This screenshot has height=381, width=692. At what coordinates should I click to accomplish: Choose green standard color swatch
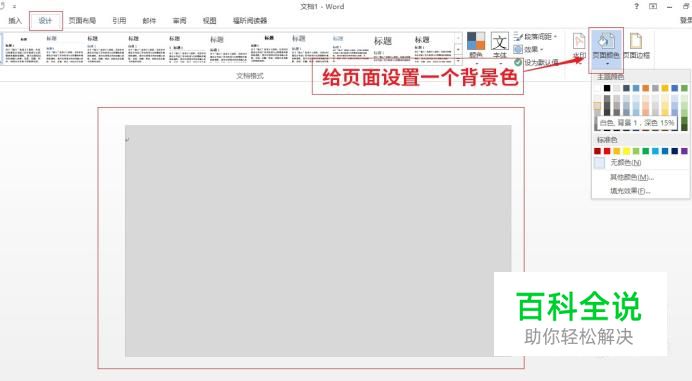(646, 151)
